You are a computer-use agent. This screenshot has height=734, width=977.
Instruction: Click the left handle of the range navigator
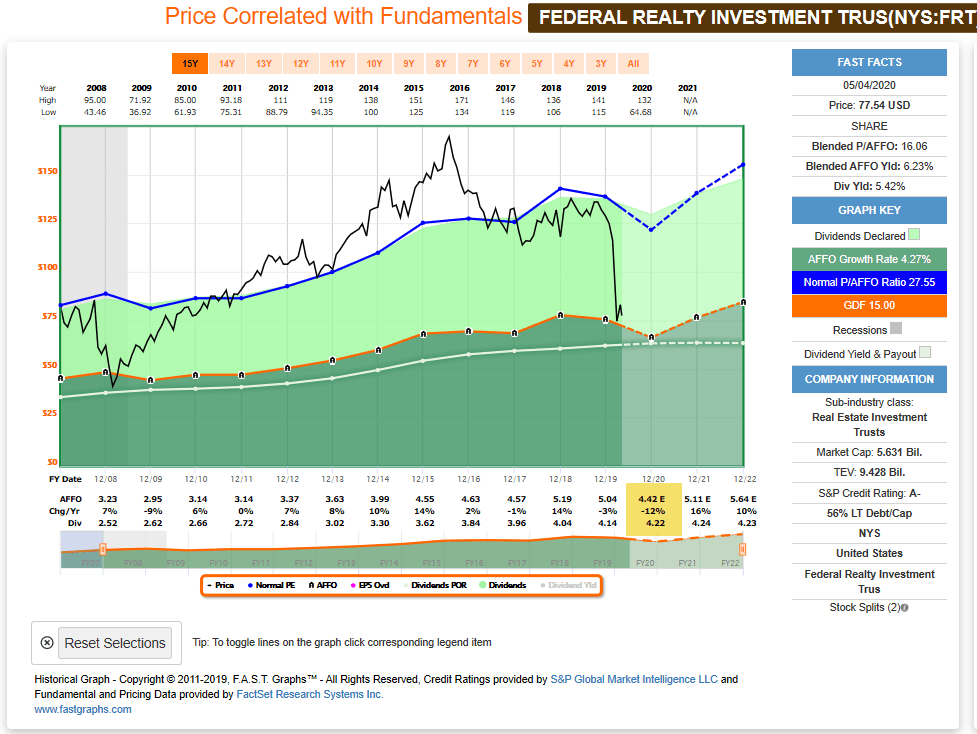[x=103, y=549]
